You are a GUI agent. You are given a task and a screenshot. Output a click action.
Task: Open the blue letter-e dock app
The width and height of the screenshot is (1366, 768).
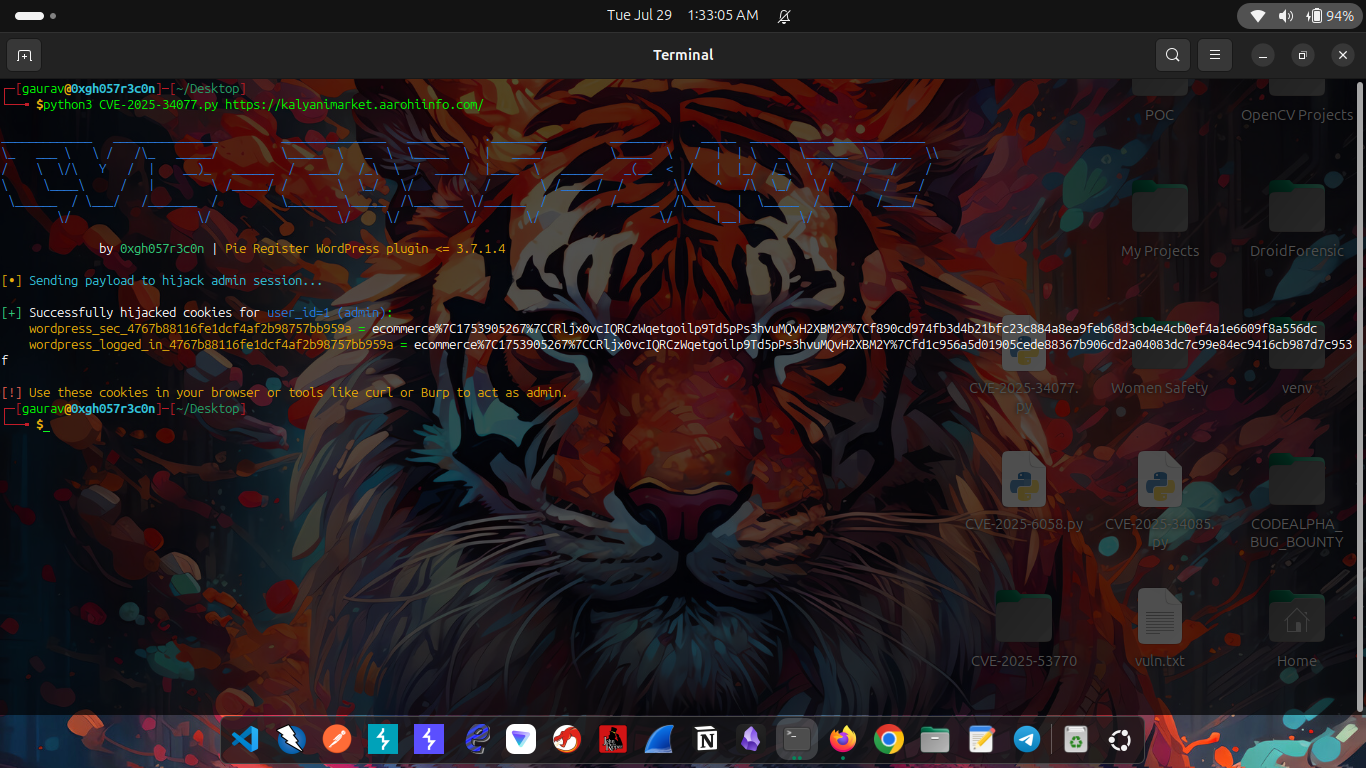[x=477, y=739]
